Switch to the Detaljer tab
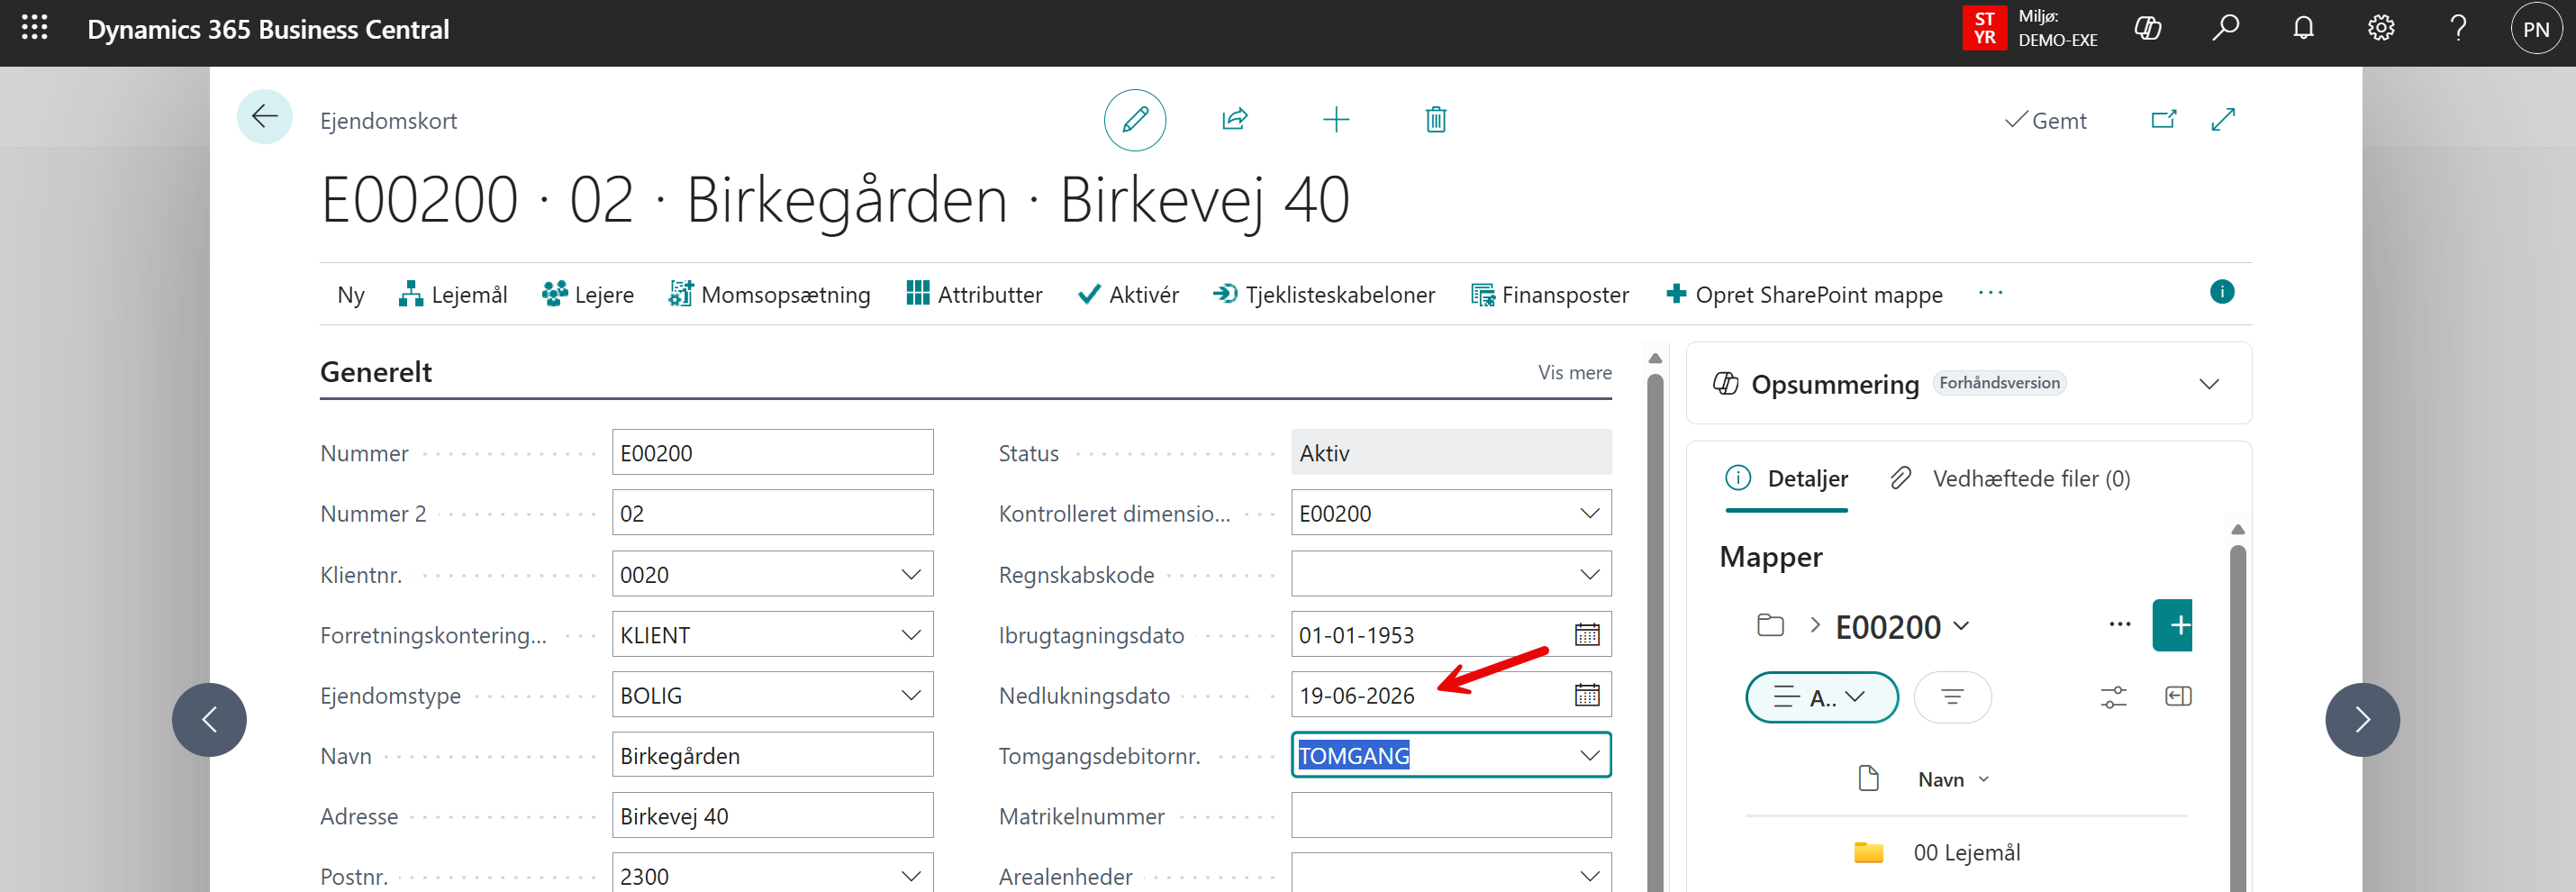This screenshot has height=892, width=2576. pyautogui.click(x=1787, y=479)
